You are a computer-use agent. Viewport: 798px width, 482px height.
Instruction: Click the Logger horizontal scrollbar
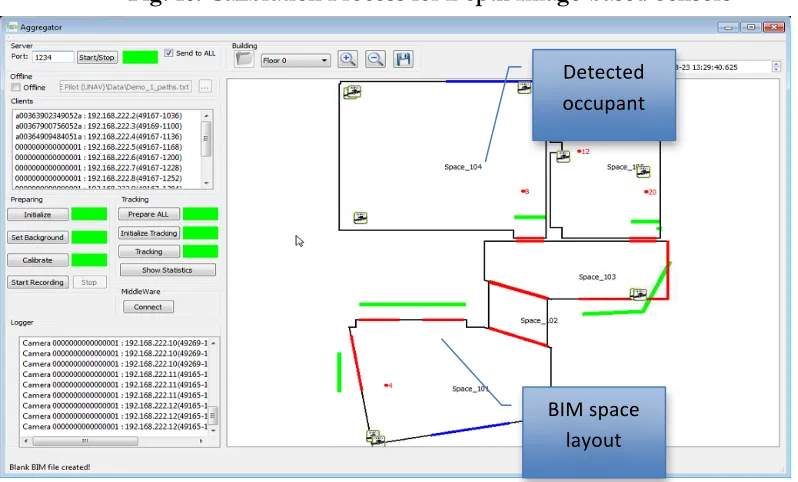point(113,441)
